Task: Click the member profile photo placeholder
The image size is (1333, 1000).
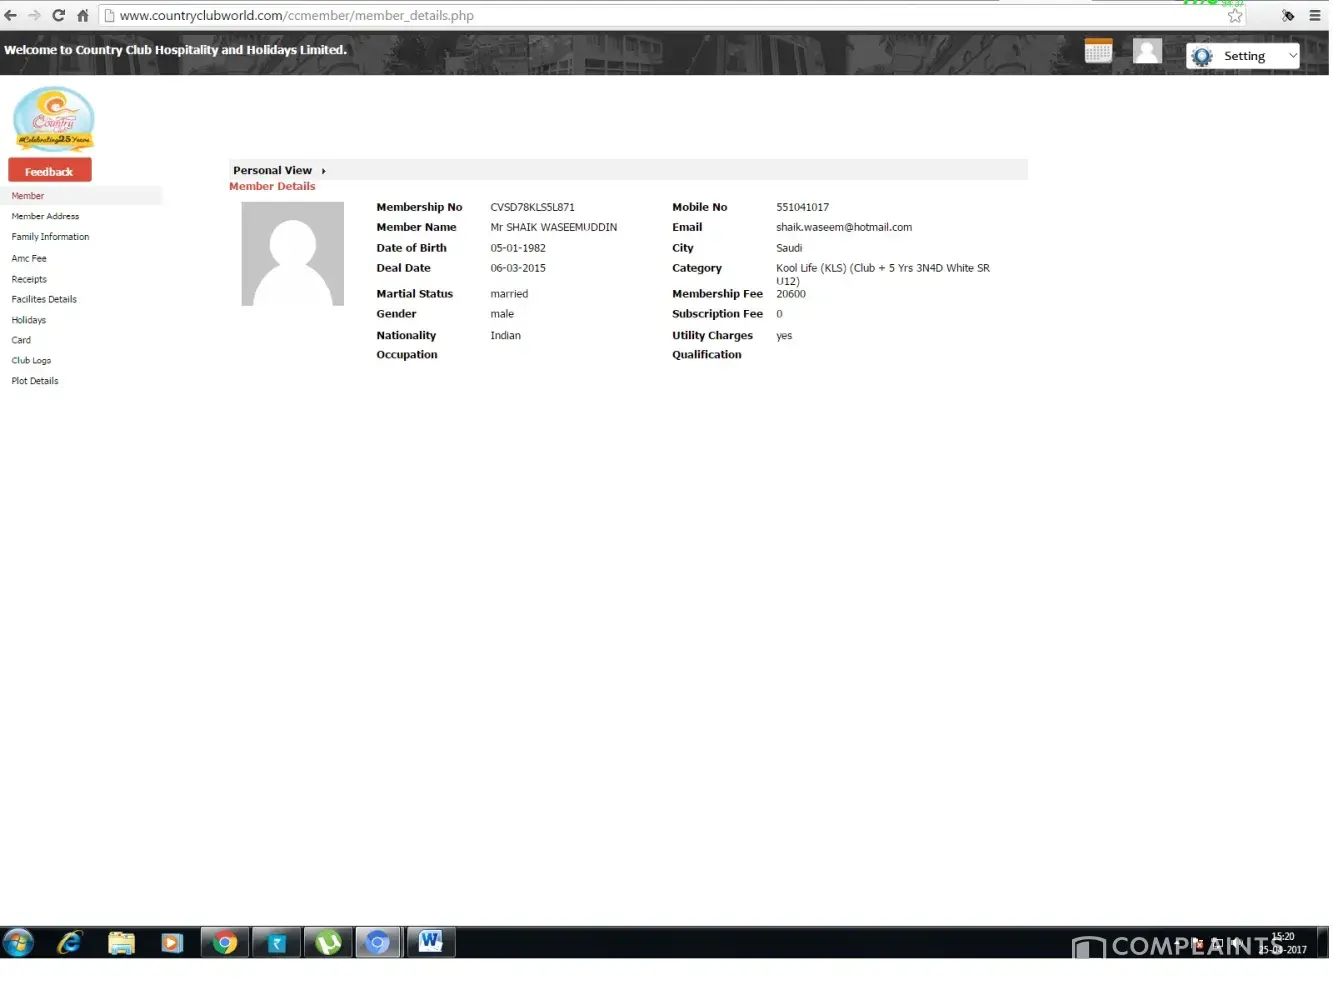Action: pyautogui.click(x=293, y=254)
